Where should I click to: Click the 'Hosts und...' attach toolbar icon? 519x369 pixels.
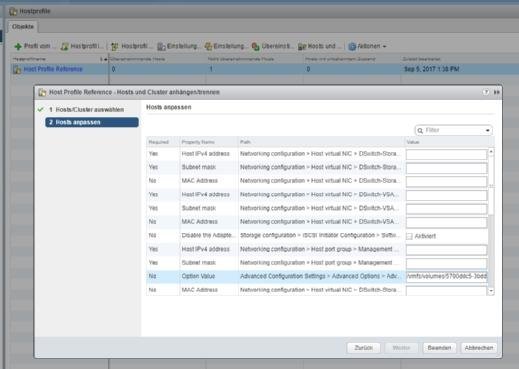(x=302, y=46)
